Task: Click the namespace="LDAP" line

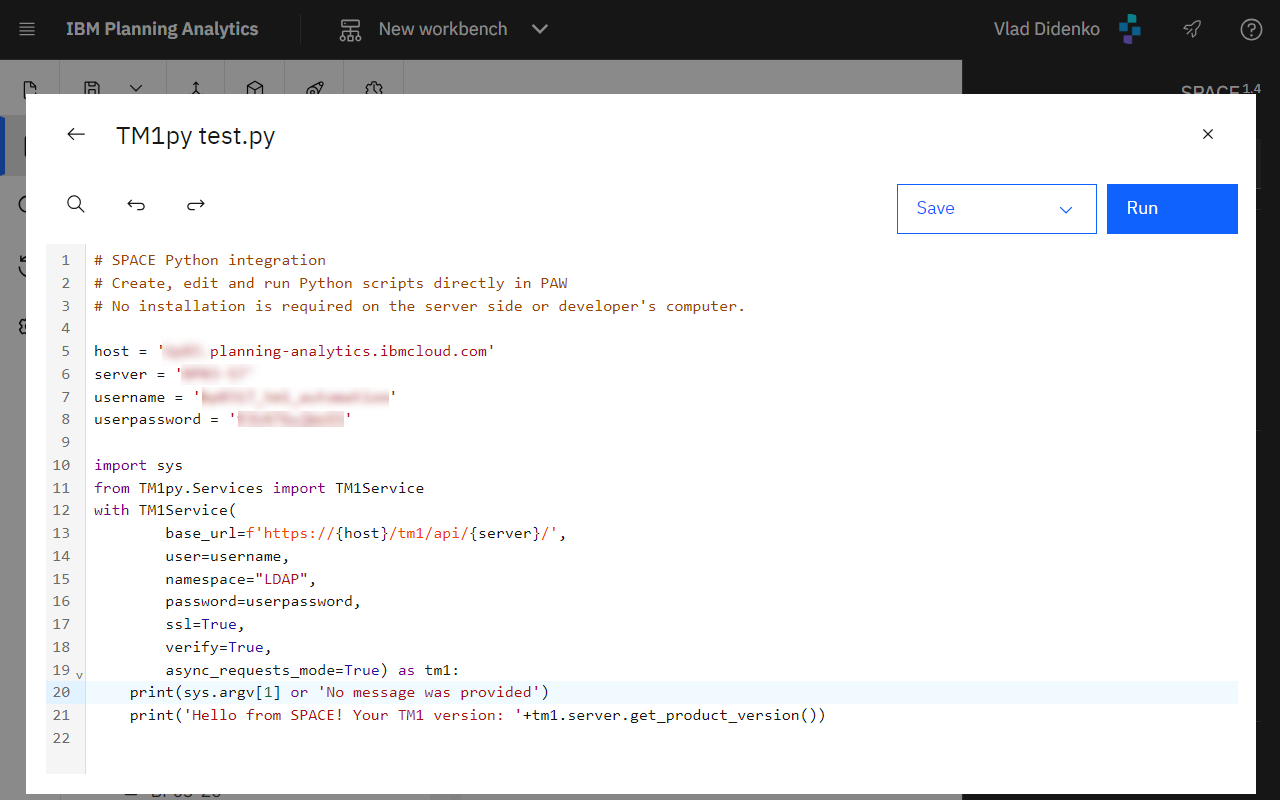Action: coord(241,579)
